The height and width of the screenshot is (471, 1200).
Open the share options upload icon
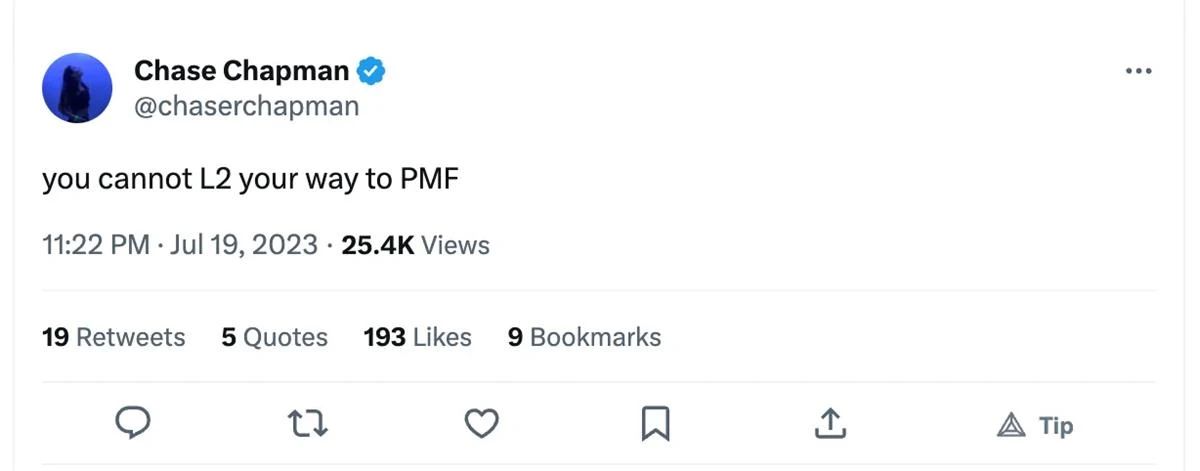[x=828, y=425]
